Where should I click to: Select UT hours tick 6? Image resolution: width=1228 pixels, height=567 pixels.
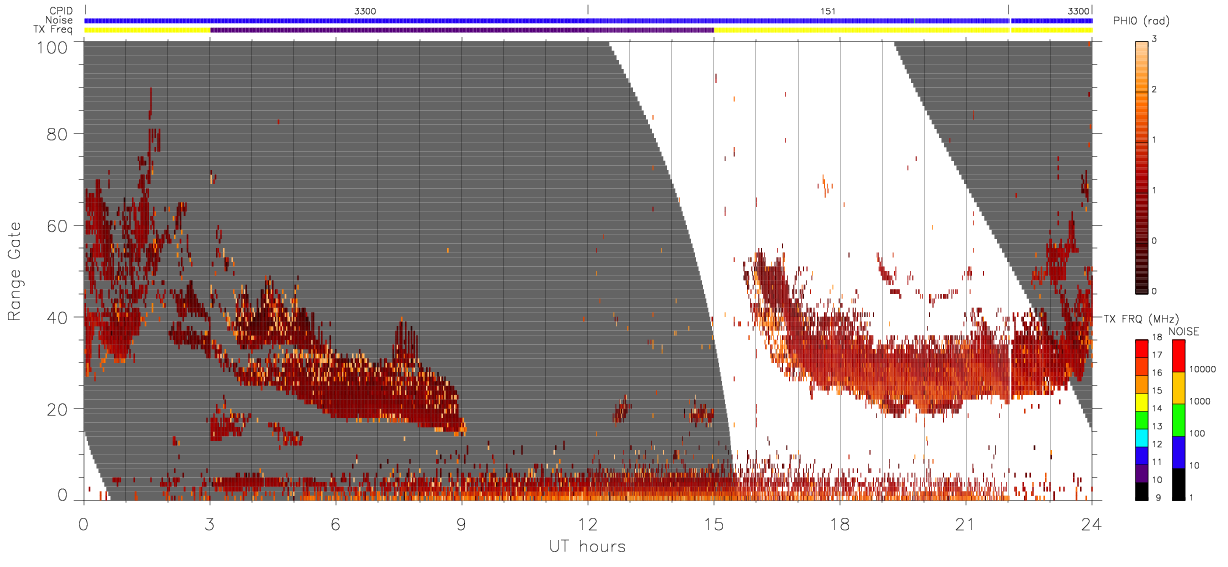point(336,523)
